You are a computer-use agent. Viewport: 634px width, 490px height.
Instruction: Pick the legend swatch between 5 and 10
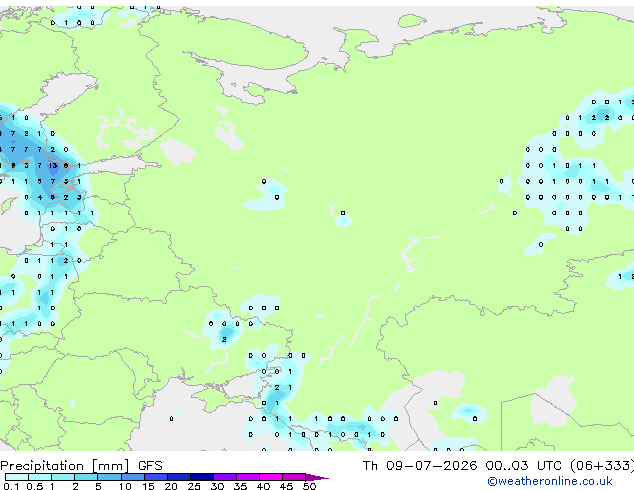(109, 477)
